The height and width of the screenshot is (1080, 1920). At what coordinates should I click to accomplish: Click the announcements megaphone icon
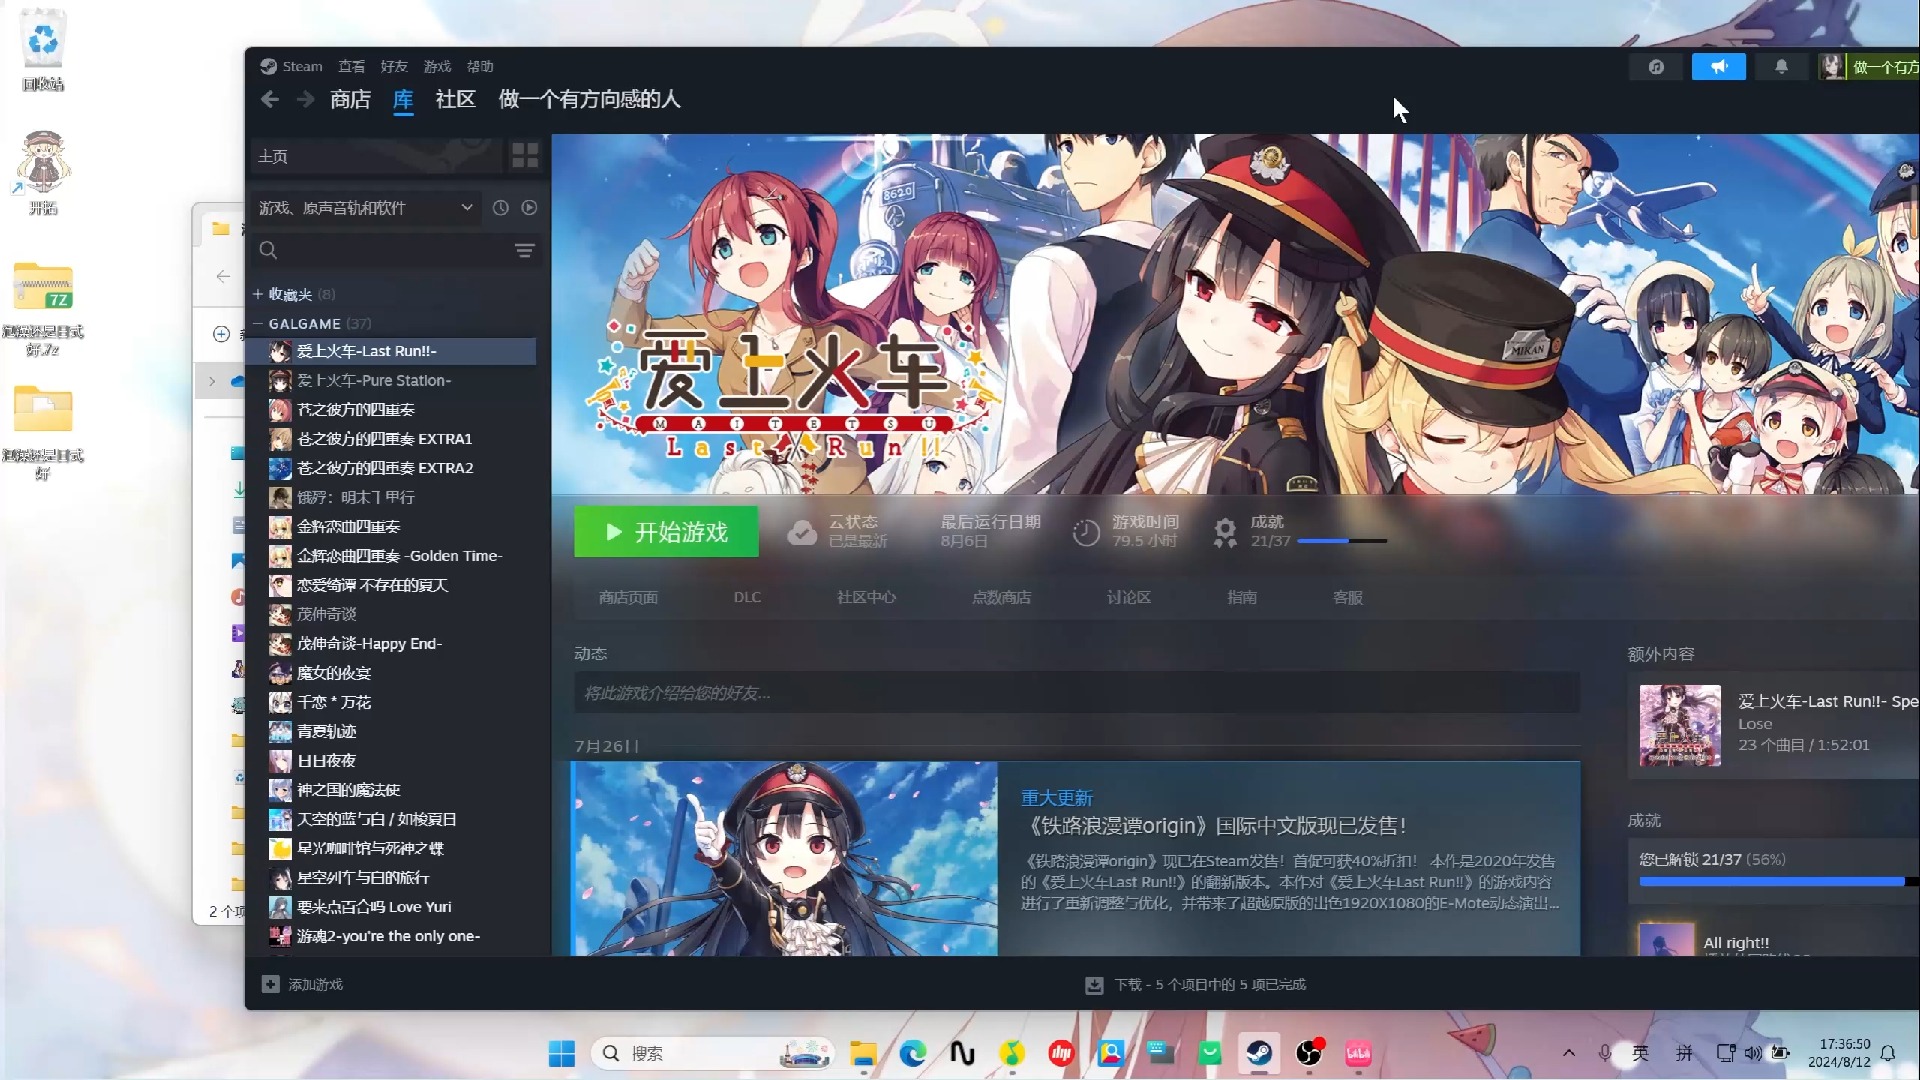[1718, 67]
